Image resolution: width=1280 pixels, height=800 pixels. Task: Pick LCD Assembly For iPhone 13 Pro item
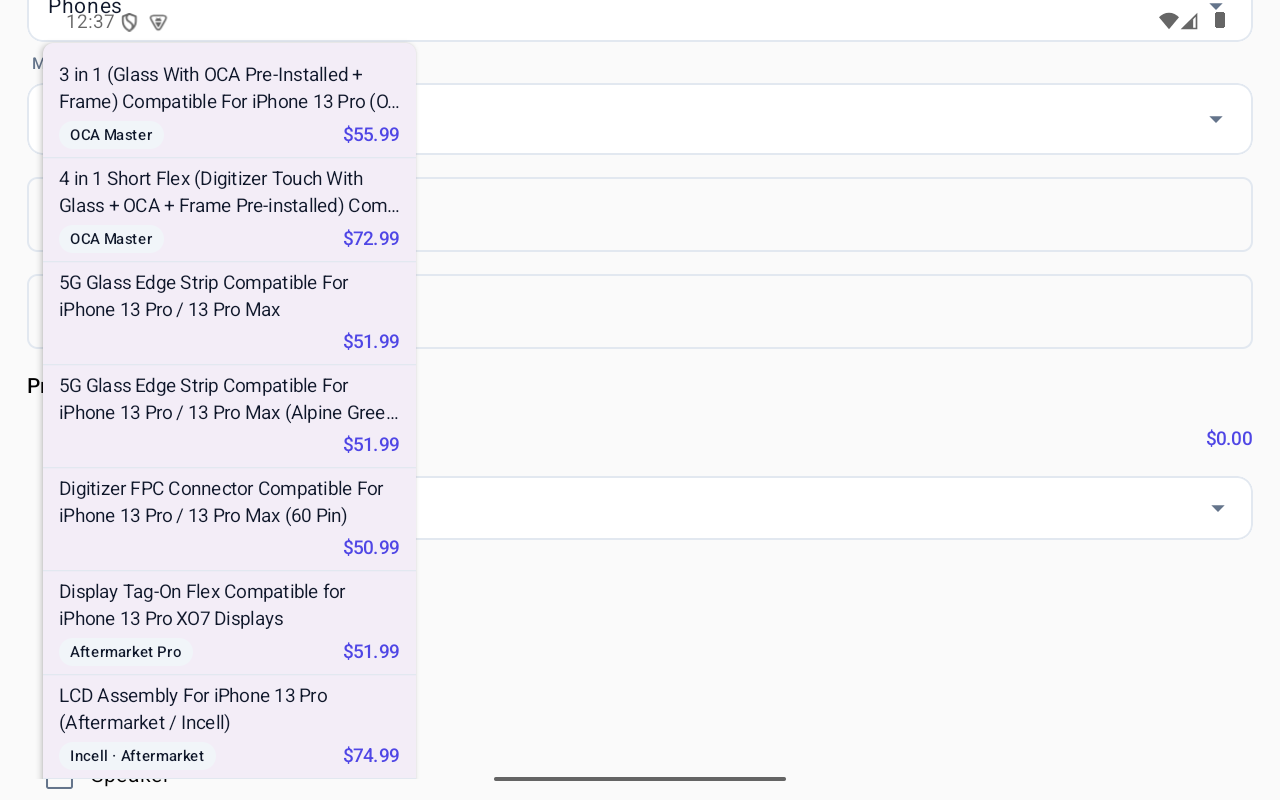pyautogui.click(x=229, y=726)
